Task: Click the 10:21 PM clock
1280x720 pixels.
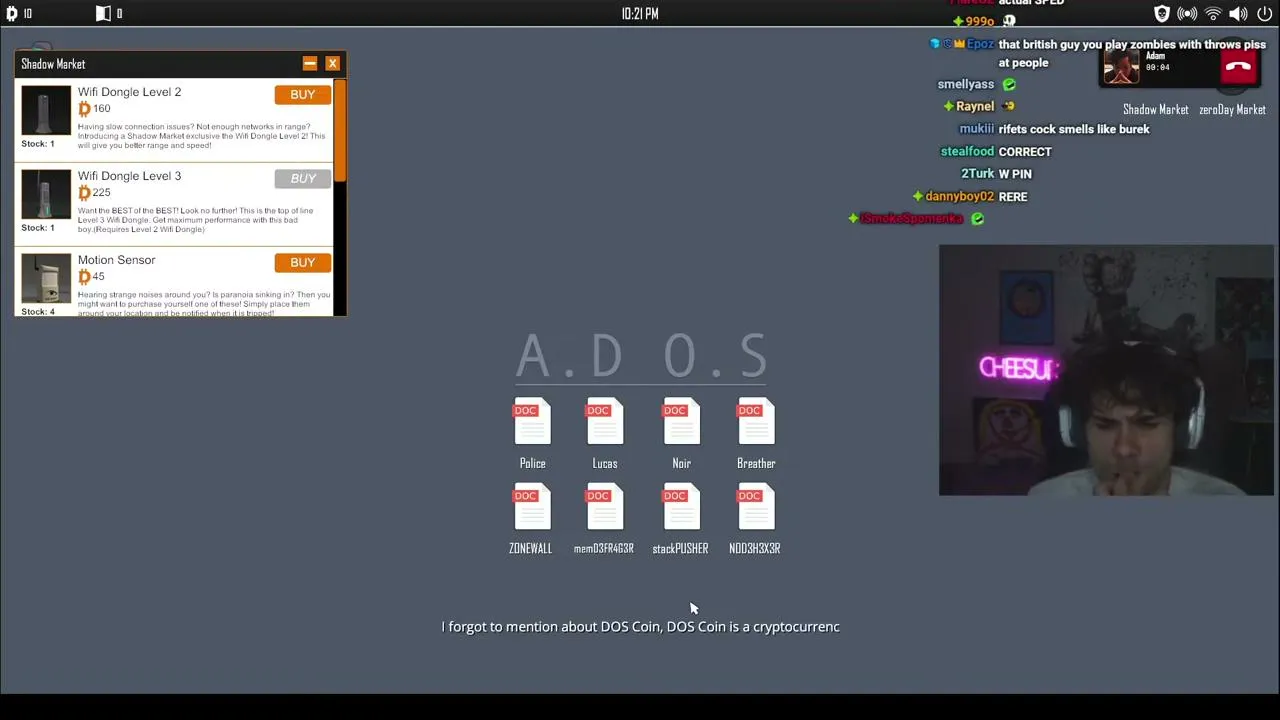Action: click(640, 13)
